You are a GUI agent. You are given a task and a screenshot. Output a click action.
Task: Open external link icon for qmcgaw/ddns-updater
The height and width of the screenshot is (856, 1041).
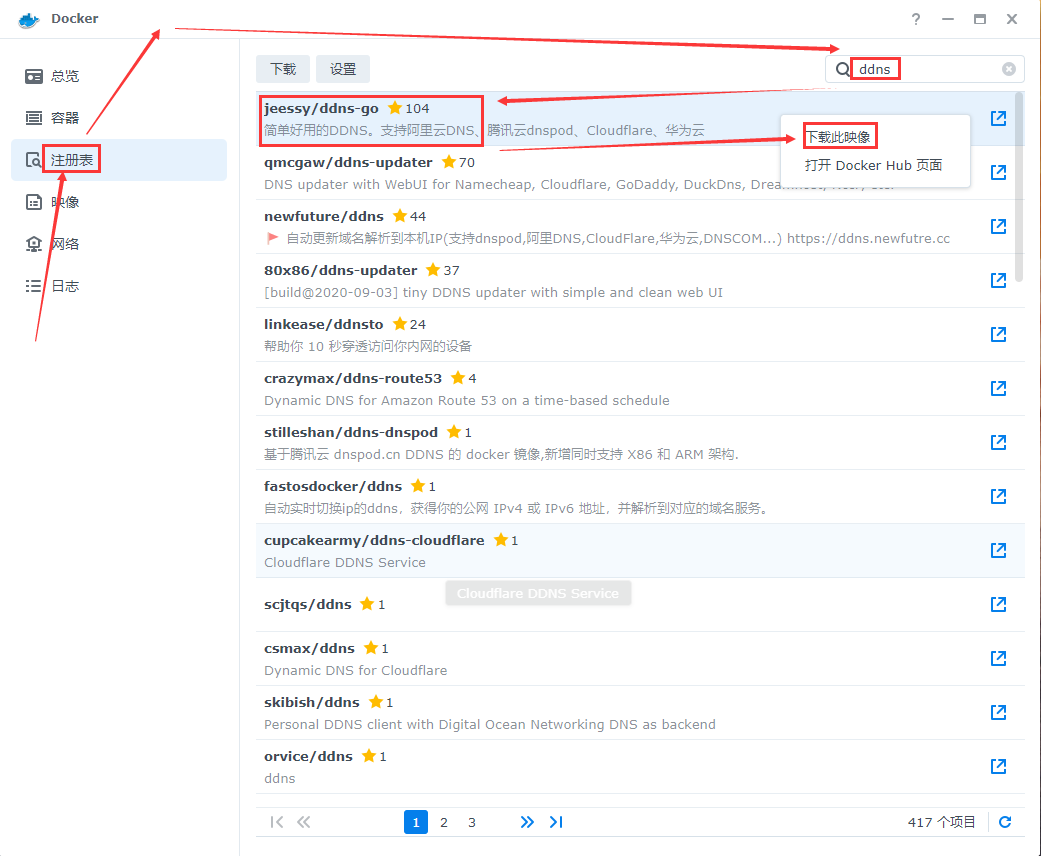tap(998, 172)
